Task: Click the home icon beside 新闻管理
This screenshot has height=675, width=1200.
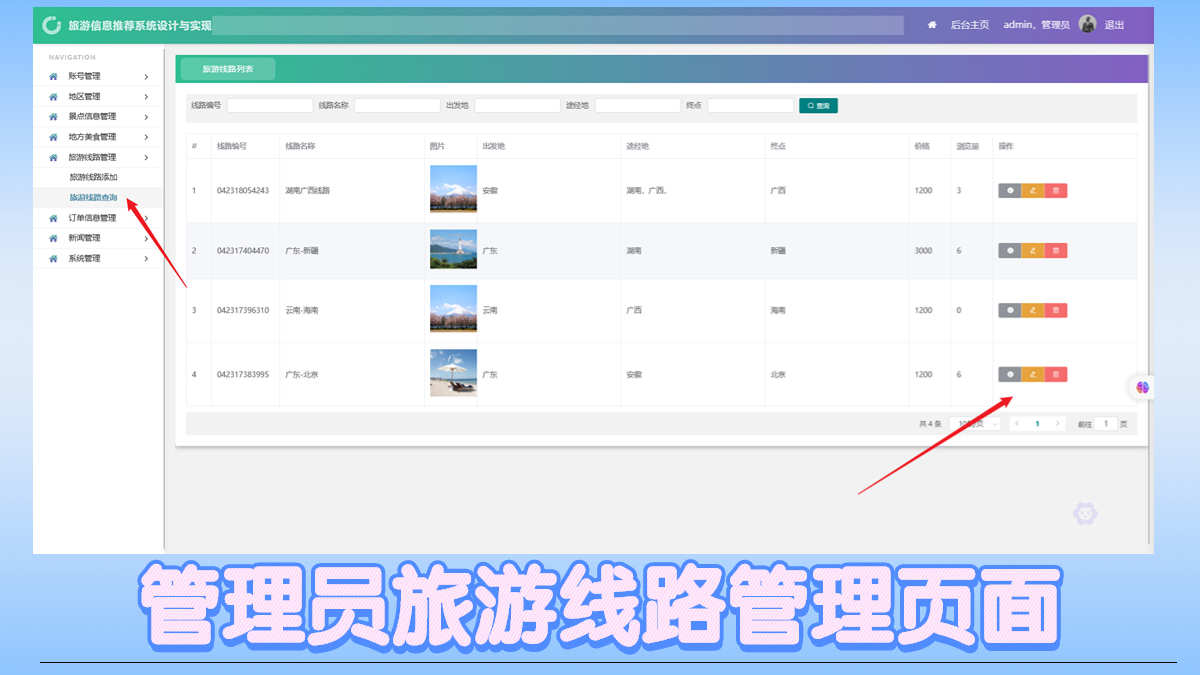Action: pyautogui.click(x=53, y=238)
